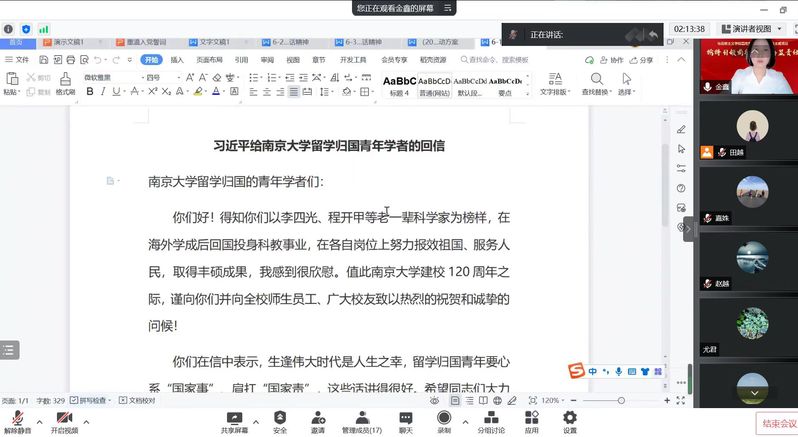Click the 共享屏幕 share screen icon
Image resolution: width=798 pixels, height=437 pixels.
click(235, 419)
